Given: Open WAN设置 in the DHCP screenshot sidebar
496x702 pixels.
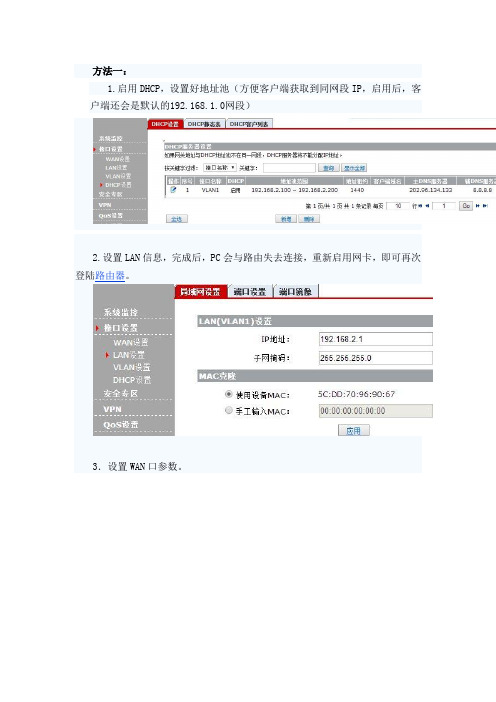Looking at the screenshot, I should tap(118, 159).
